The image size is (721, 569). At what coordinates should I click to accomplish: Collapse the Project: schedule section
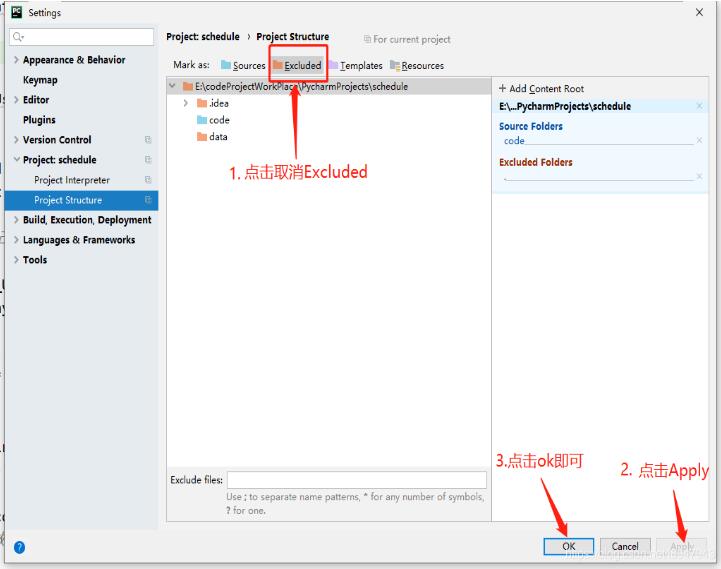coord(16,160)
